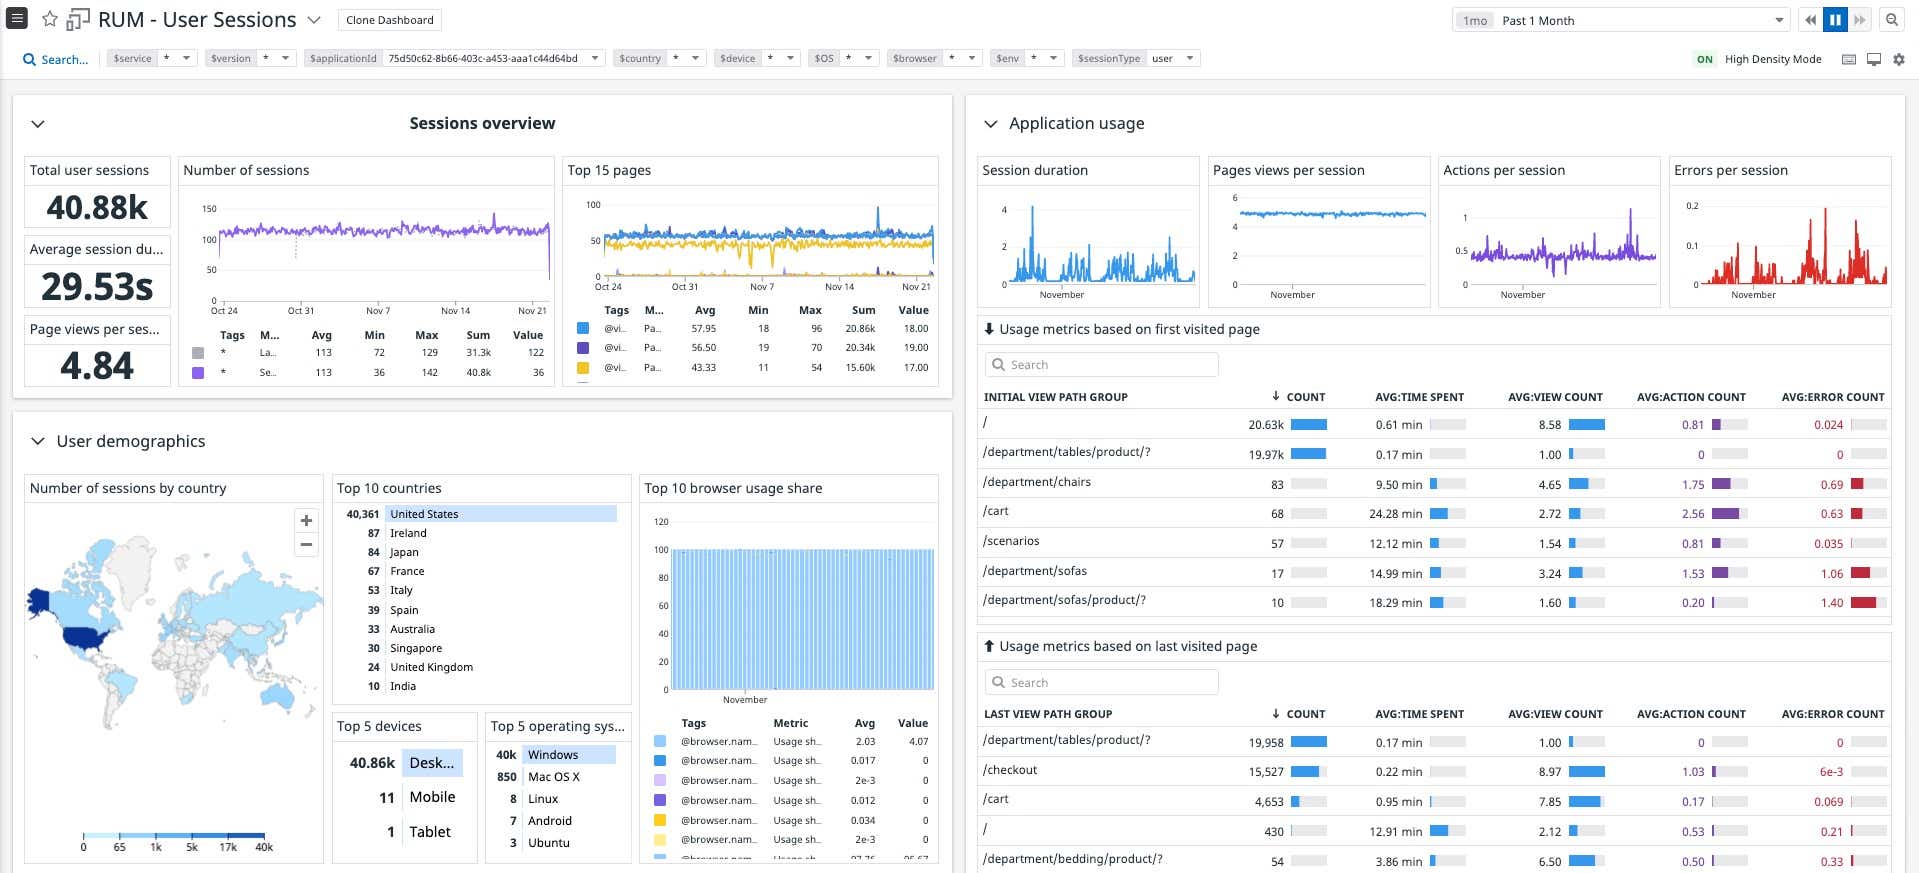
Task: Zoom out on the country map
Action: coord(306,545)
